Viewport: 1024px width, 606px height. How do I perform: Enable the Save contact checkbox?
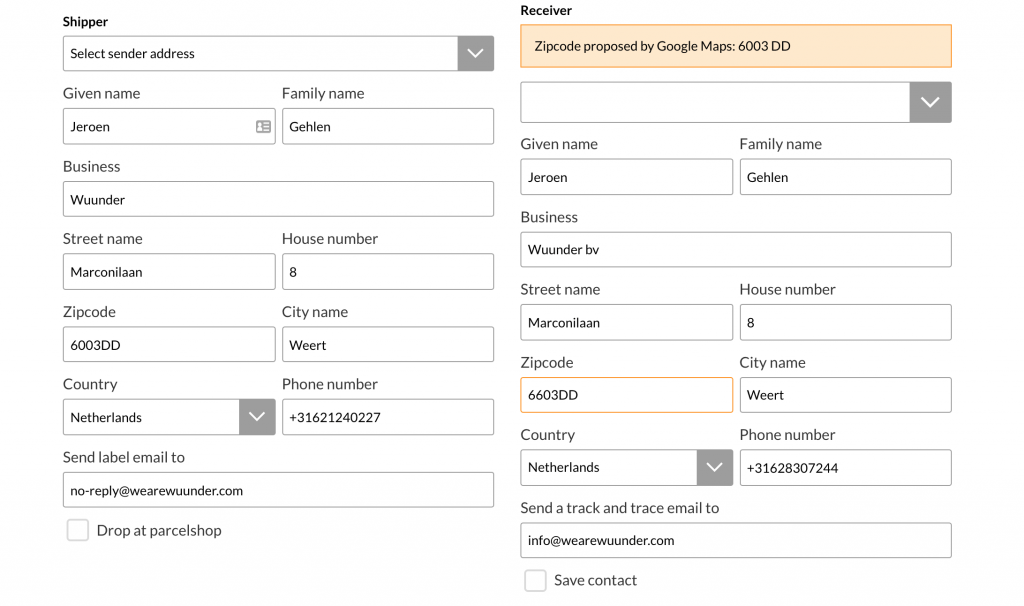pos(536,581)
